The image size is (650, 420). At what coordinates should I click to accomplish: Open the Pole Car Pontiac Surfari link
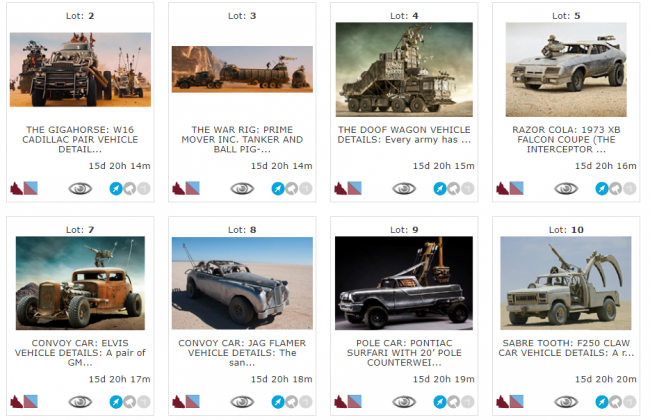[x=404, y=353]
